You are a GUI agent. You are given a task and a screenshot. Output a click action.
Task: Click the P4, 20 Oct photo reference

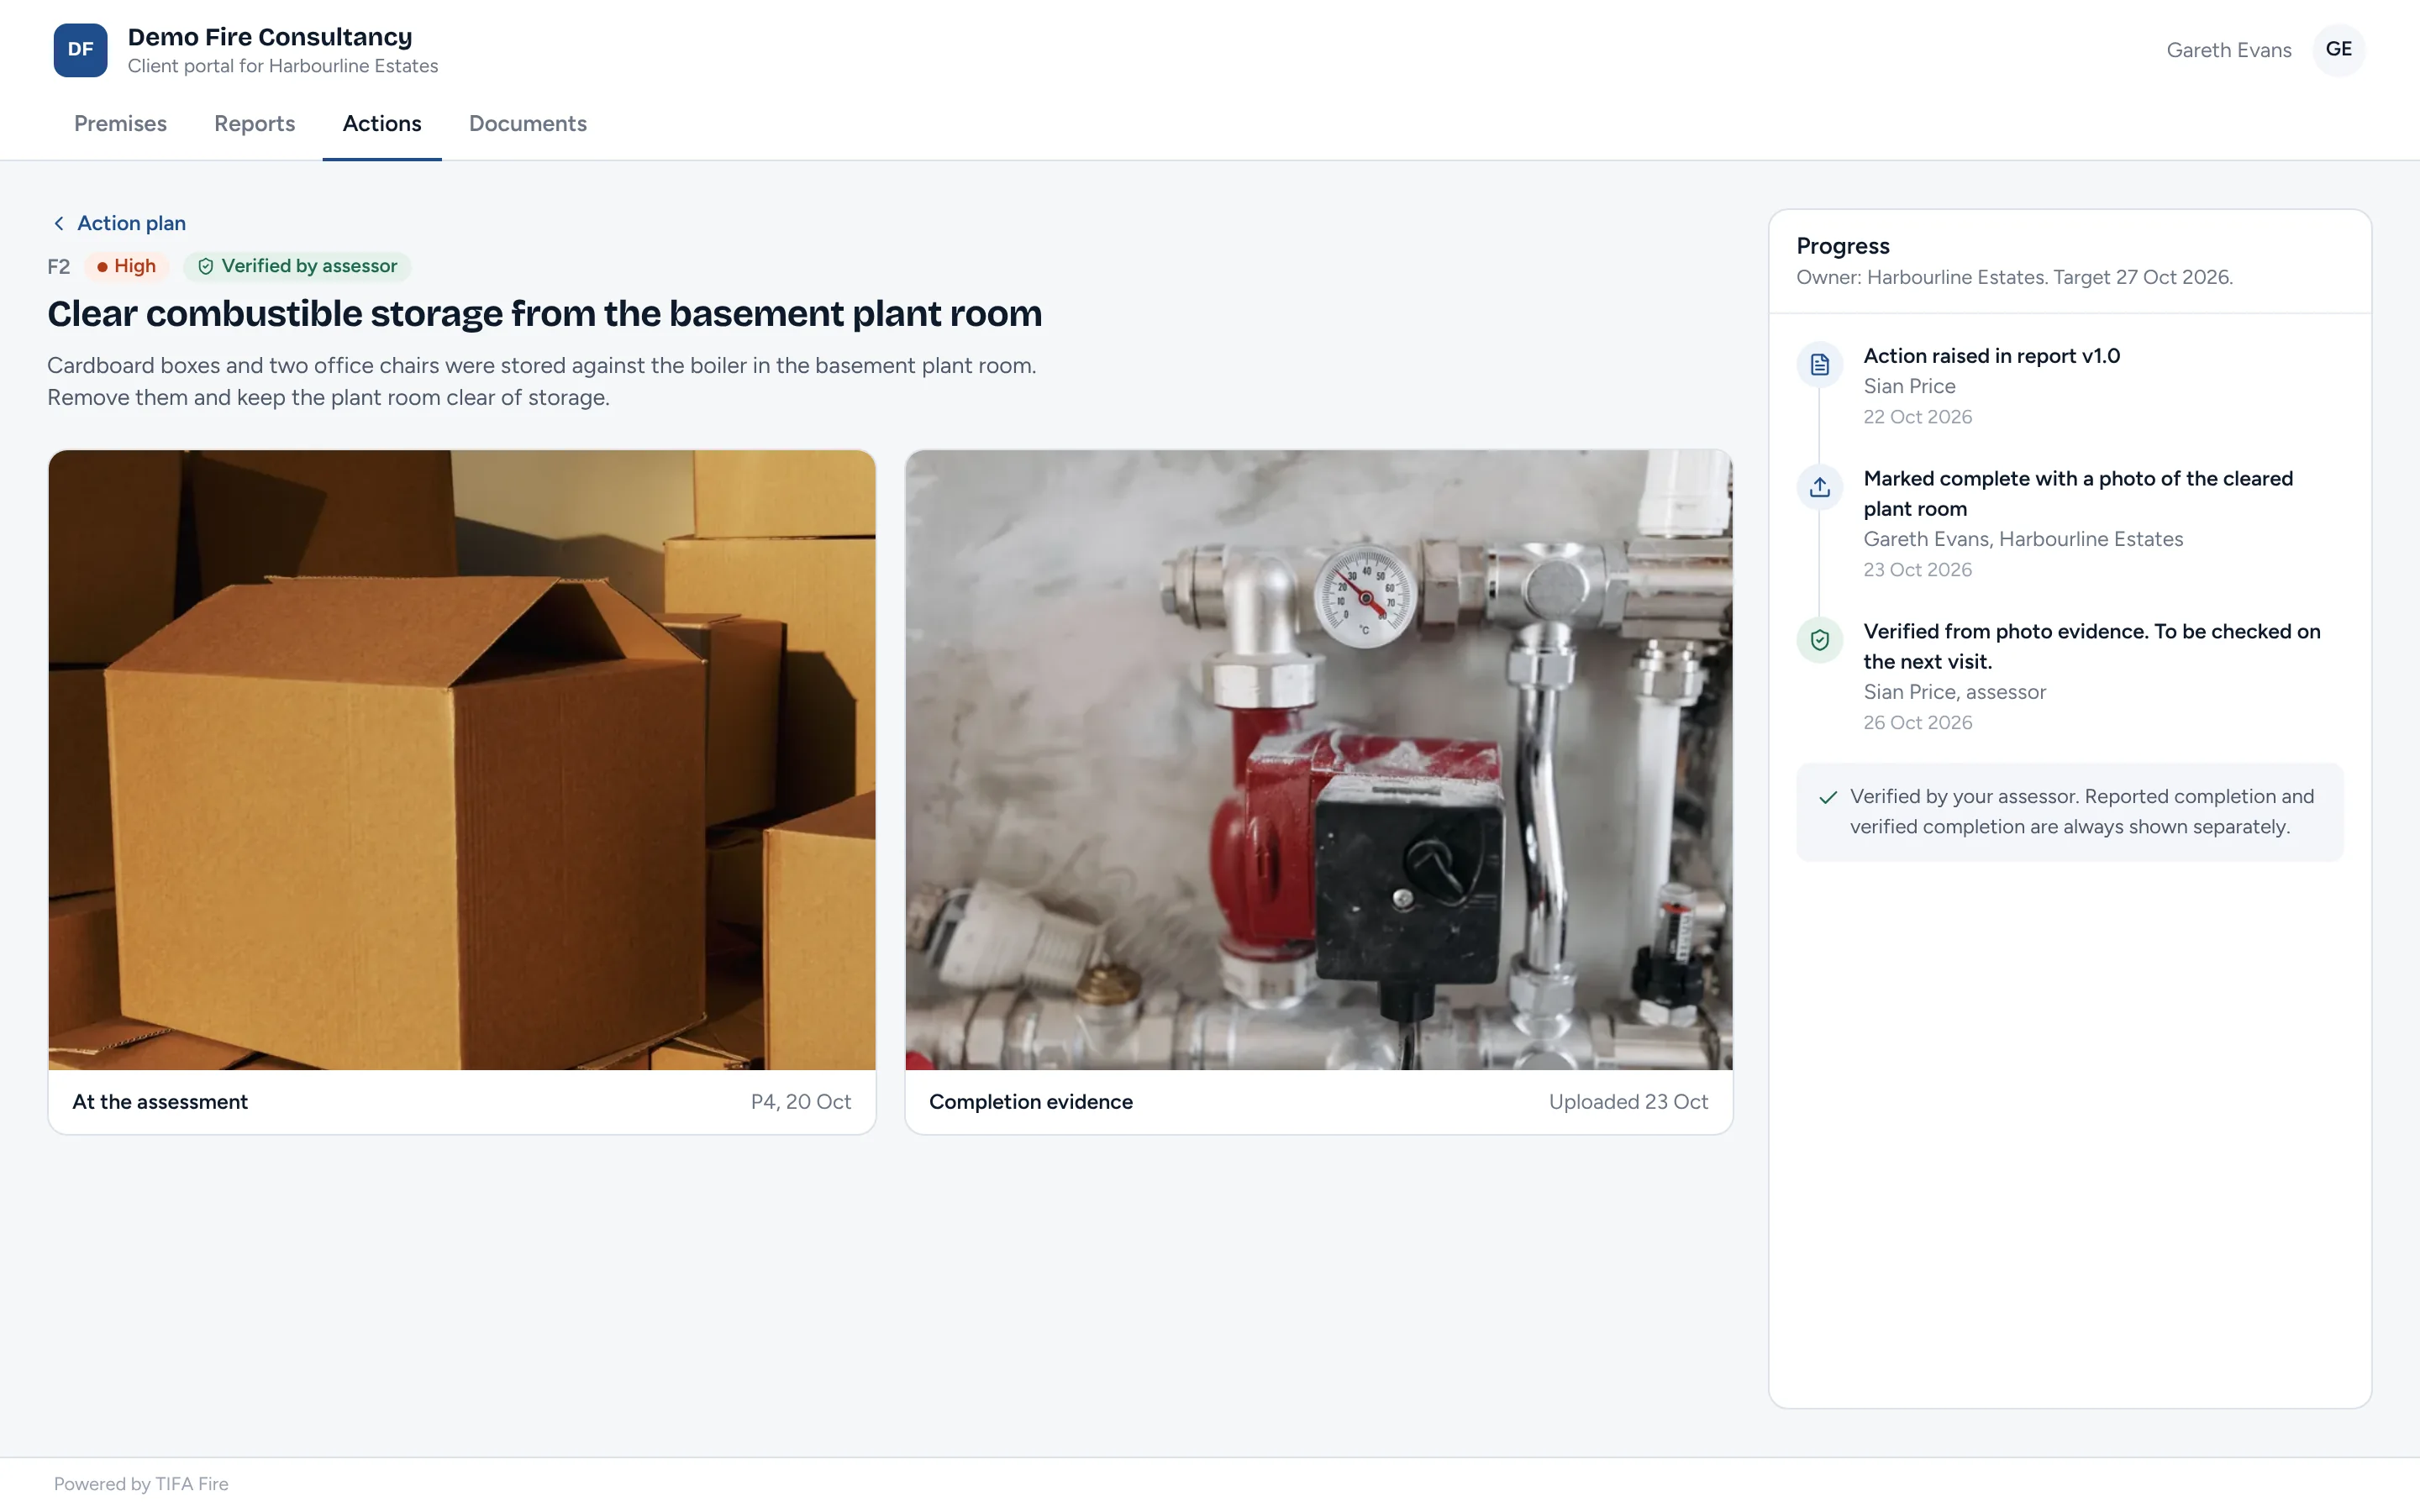(801, 1102)
